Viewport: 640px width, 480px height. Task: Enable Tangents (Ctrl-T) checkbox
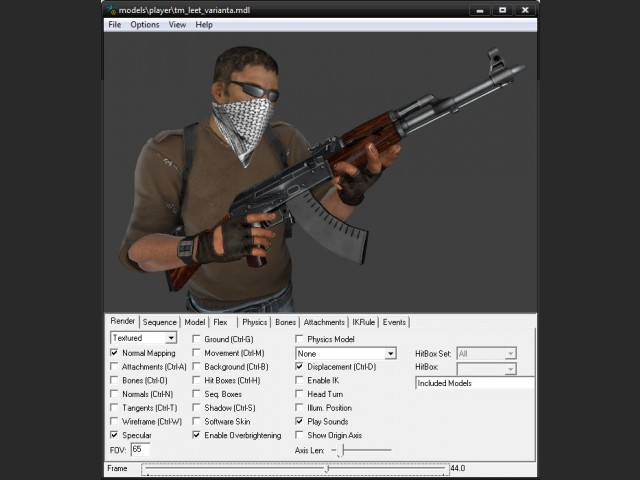click(114, 408)
